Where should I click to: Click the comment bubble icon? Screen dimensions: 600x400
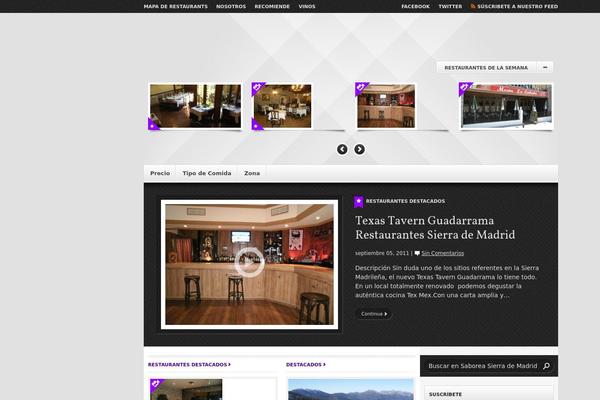click(x=417, y=253)
